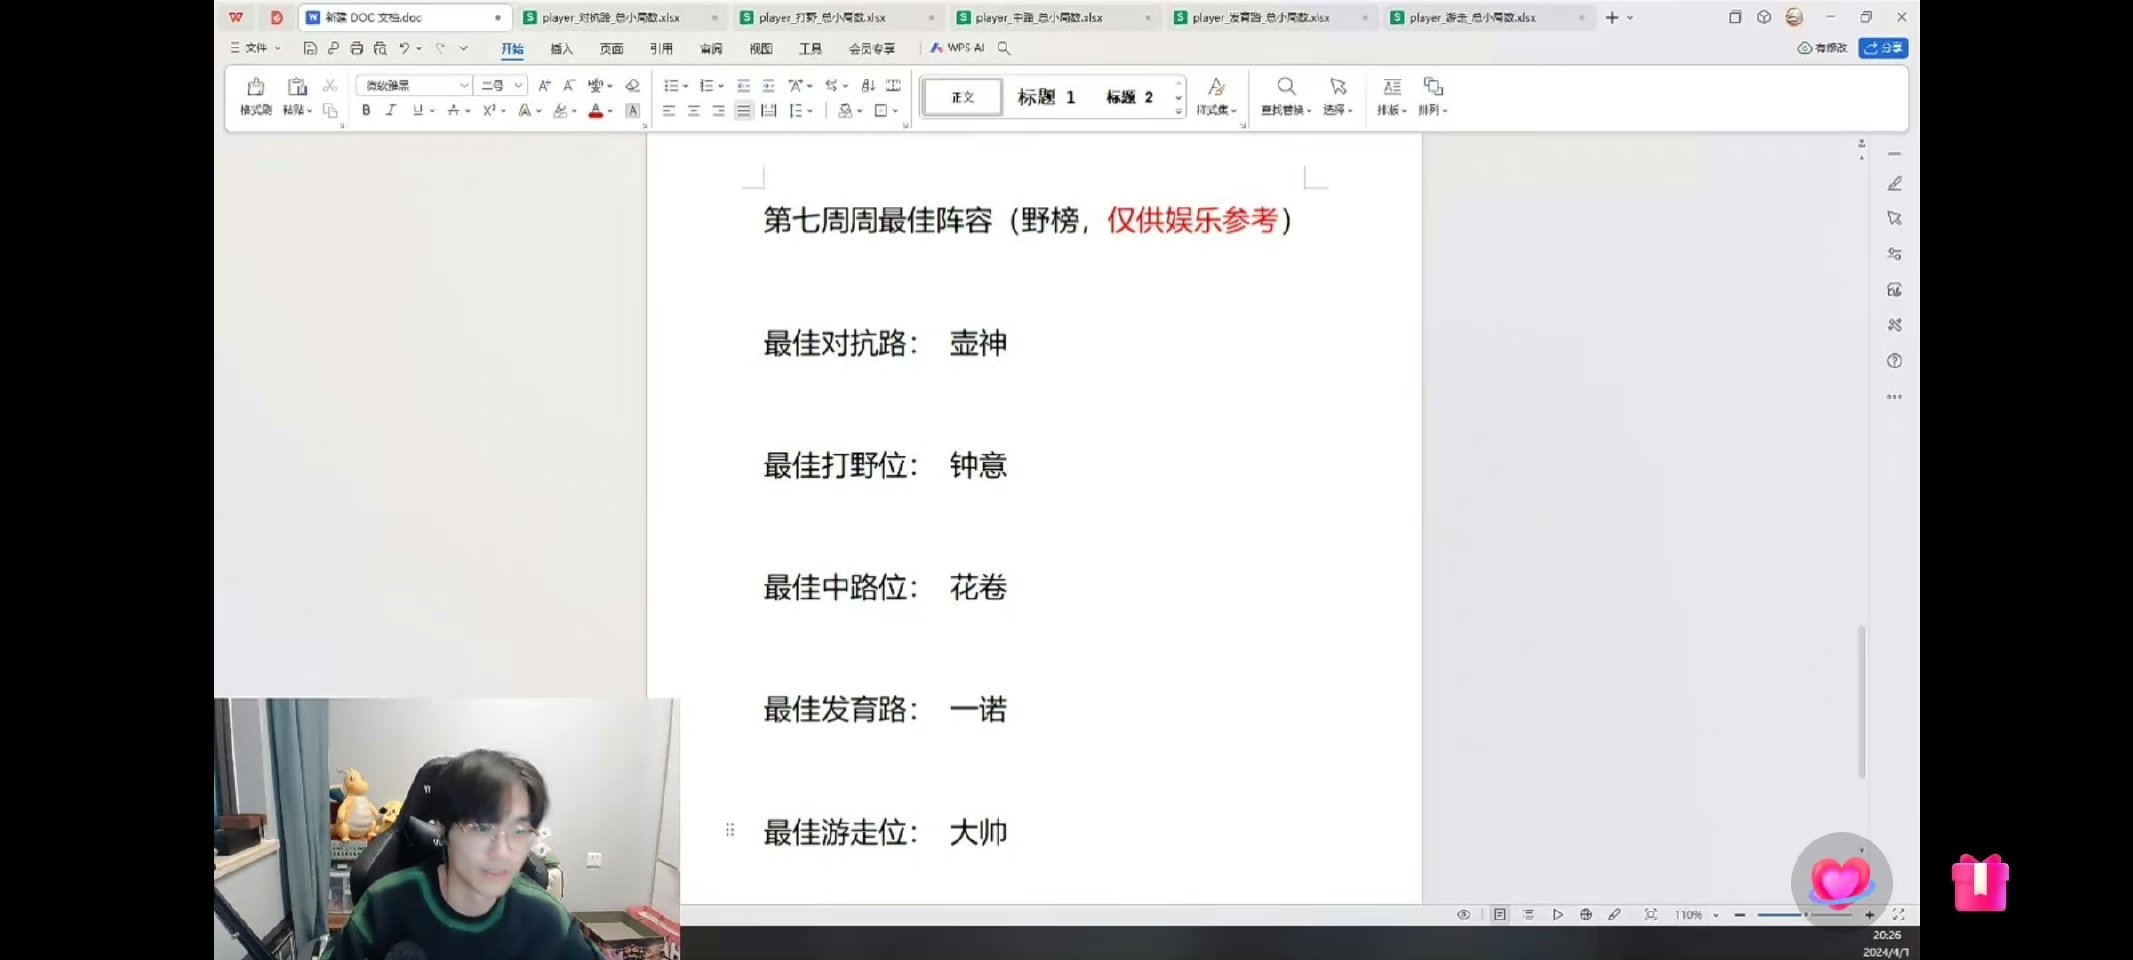
Task: Switch to the References (引用) tab
Action: [661, 48]
